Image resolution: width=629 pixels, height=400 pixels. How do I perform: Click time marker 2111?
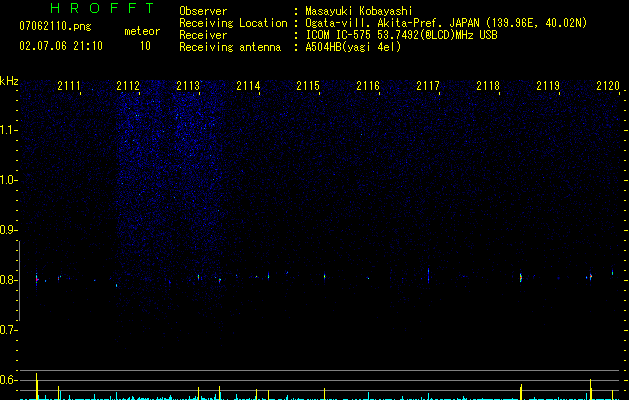69,85
